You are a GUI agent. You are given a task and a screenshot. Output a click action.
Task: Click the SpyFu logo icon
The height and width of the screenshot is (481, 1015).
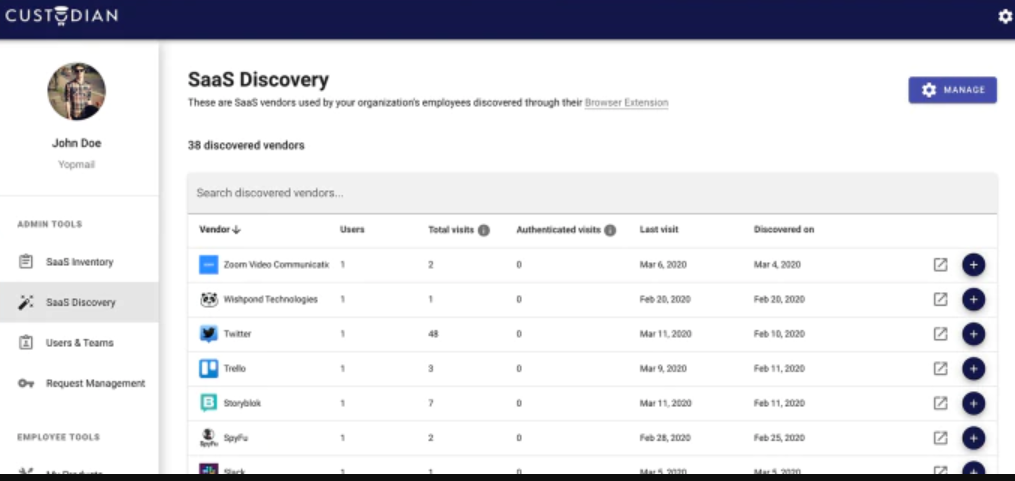click(x=208, y=438)
